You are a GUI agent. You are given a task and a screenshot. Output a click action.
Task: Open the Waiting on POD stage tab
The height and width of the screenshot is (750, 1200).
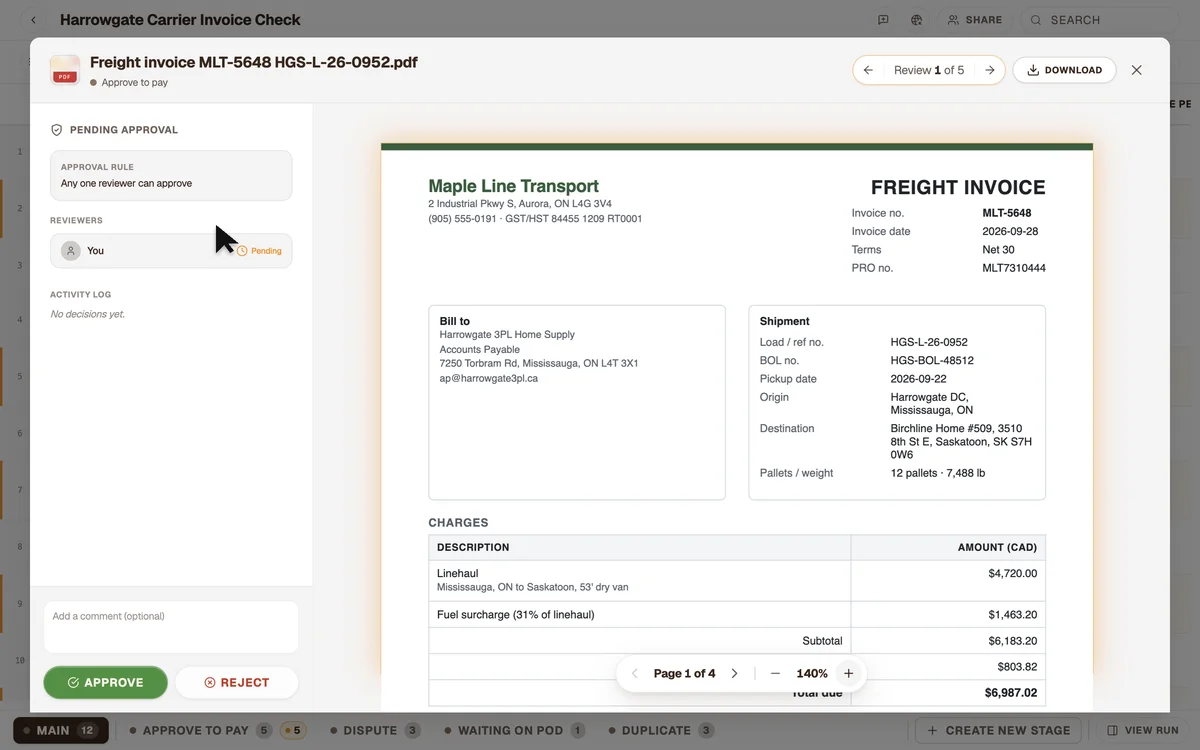(x=515, y=731)
